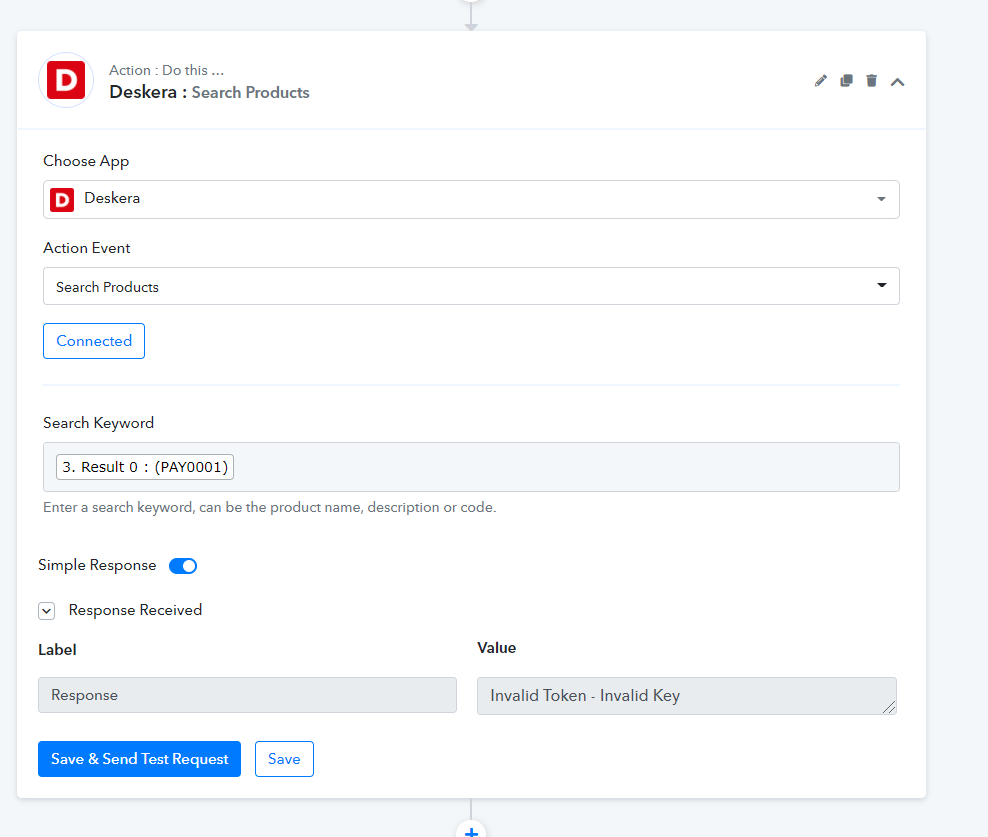Click the 'Deskera : Search Products' title

click(x=209, y=92)
